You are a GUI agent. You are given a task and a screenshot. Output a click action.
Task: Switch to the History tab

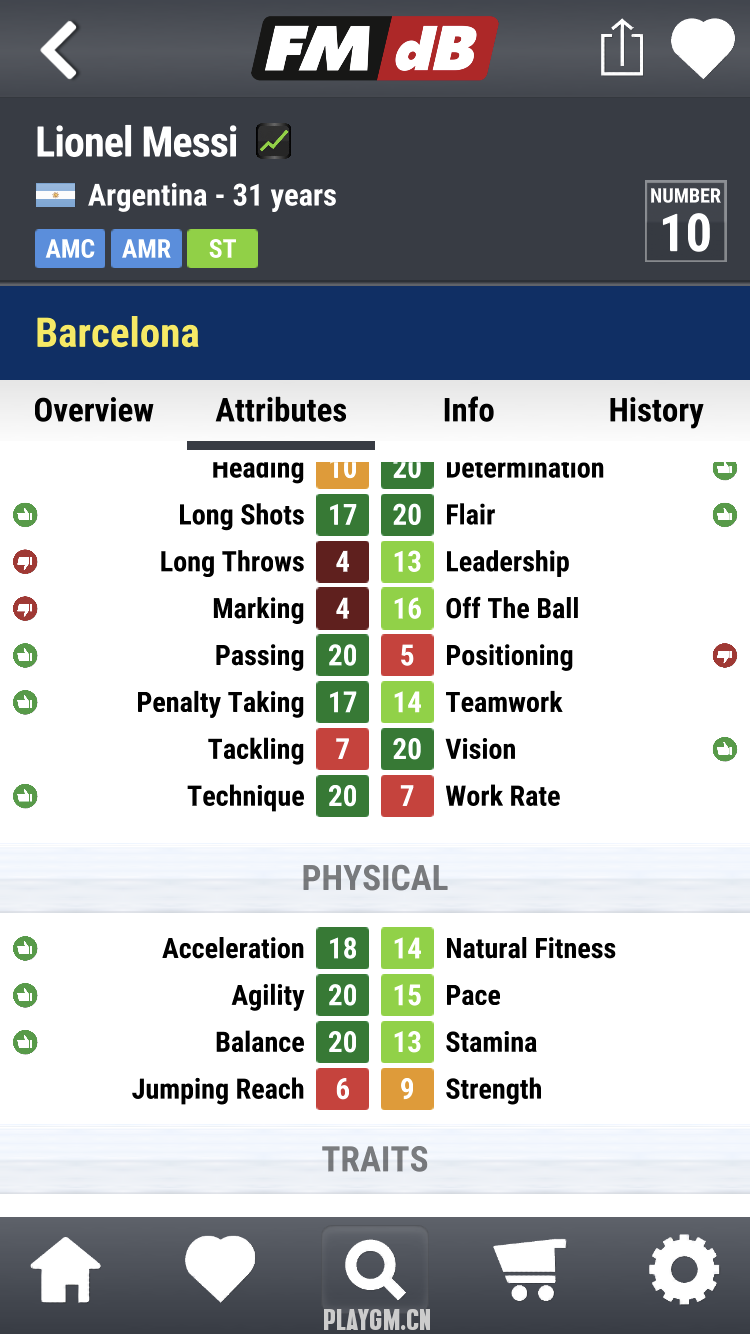point(656,410)
